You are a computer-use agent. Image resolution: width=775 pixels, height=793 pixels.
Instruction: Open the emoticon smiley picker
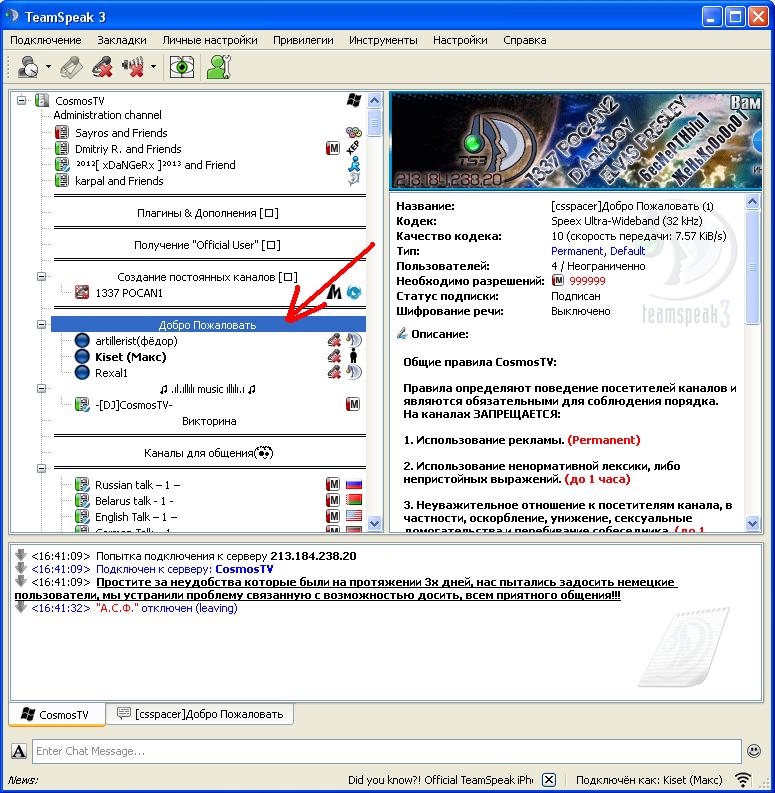pos(754,751)
